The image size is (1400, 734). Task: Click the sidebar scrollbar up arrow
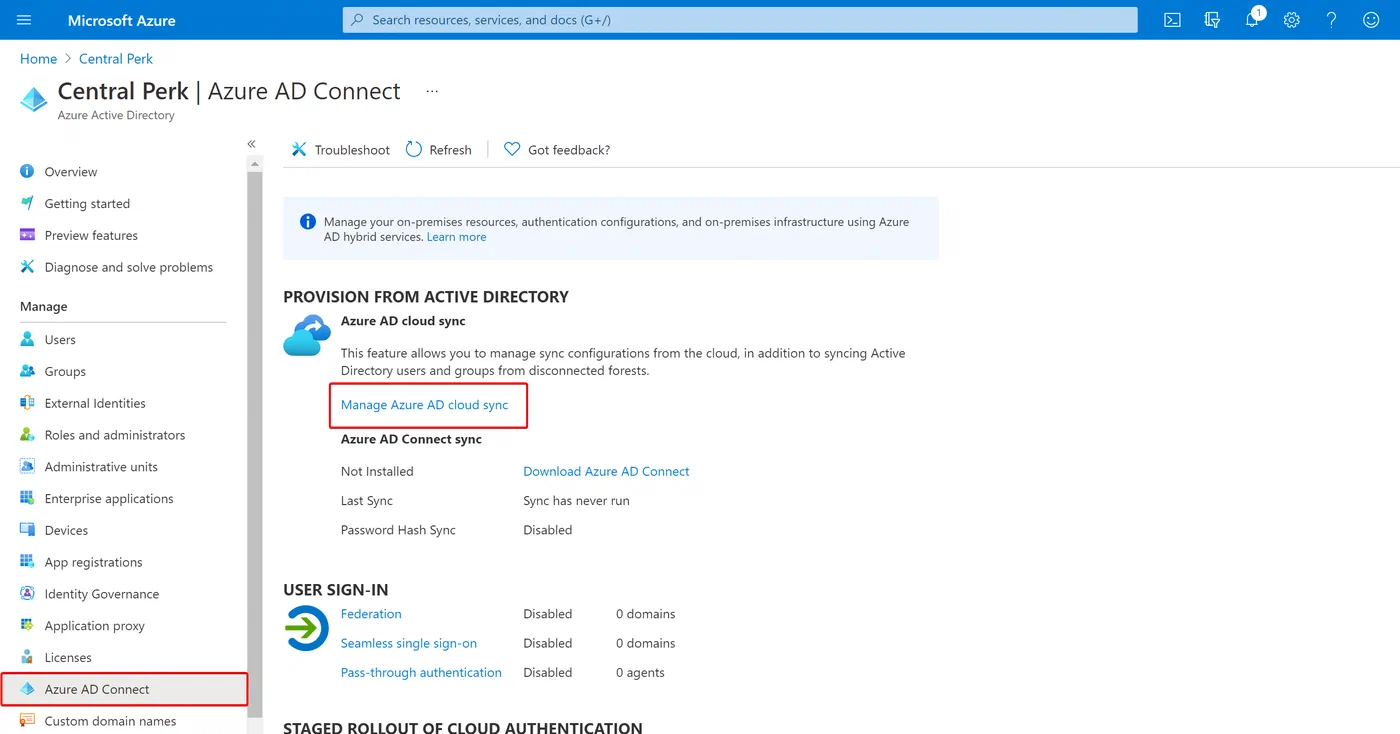coord(254,164)
